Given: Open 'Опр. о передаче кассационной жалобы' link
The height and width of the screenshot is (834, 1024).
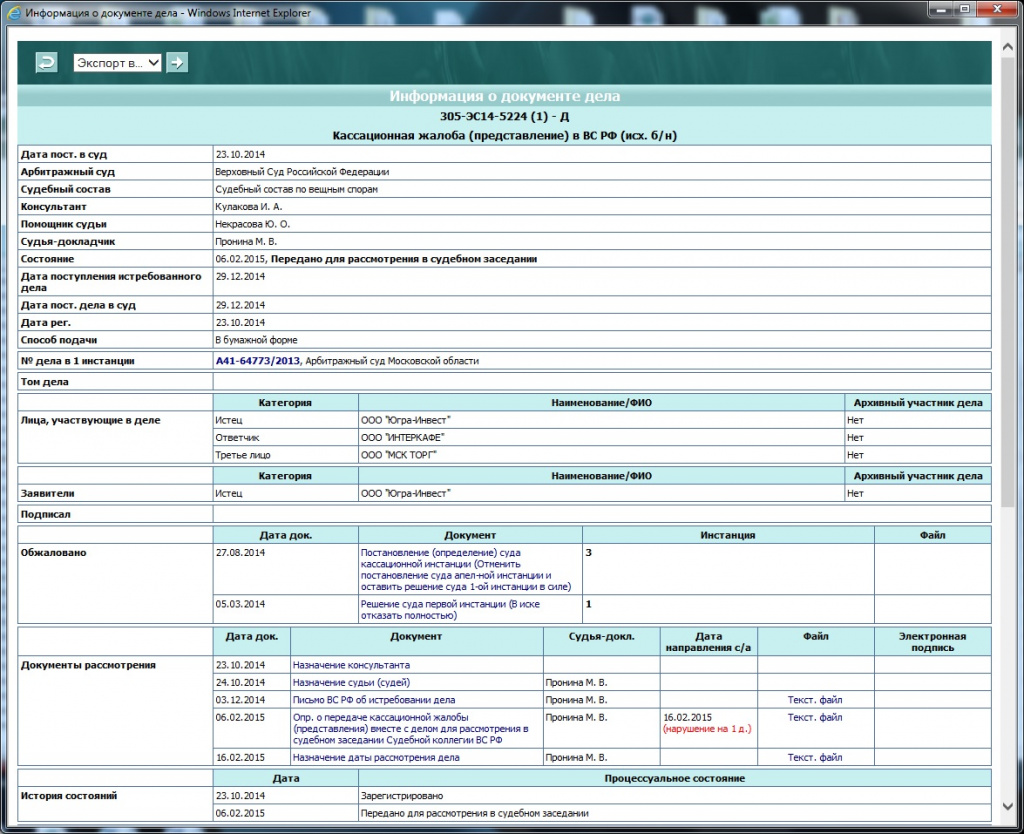Looking at the screenshot, I should [410, 728].
